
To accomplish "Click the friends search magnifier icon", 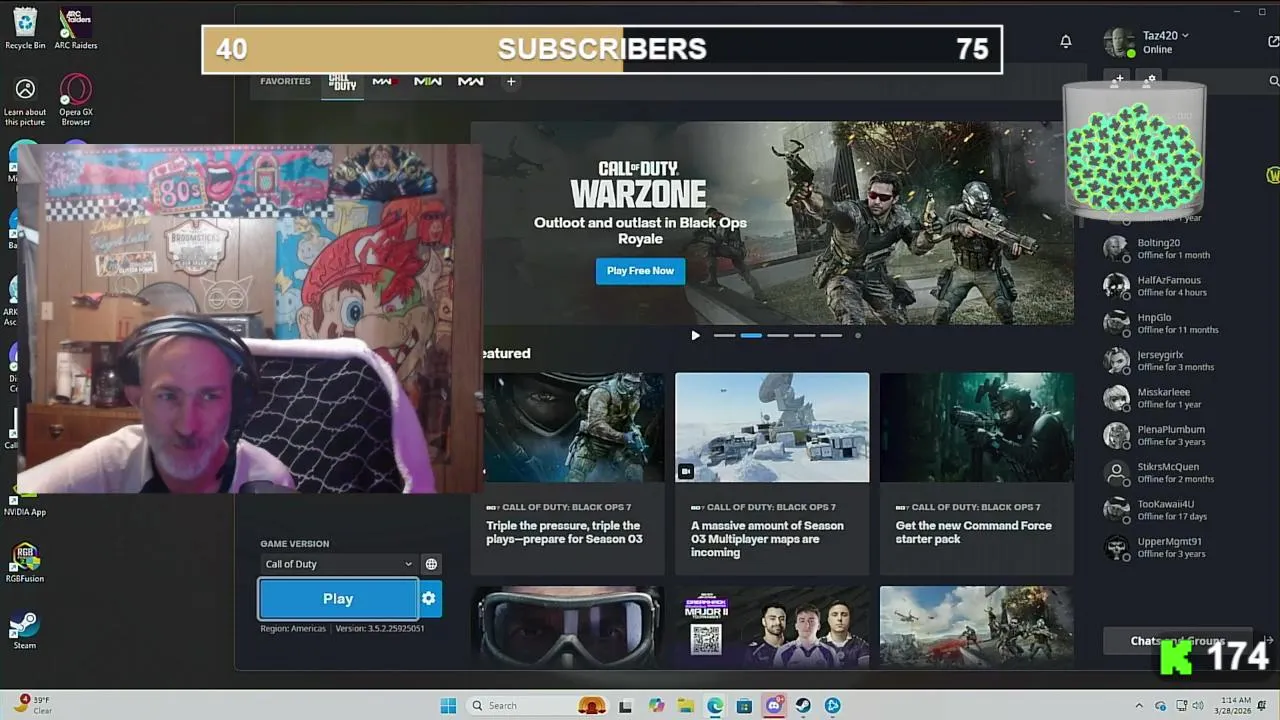I will coord(1274,81).
